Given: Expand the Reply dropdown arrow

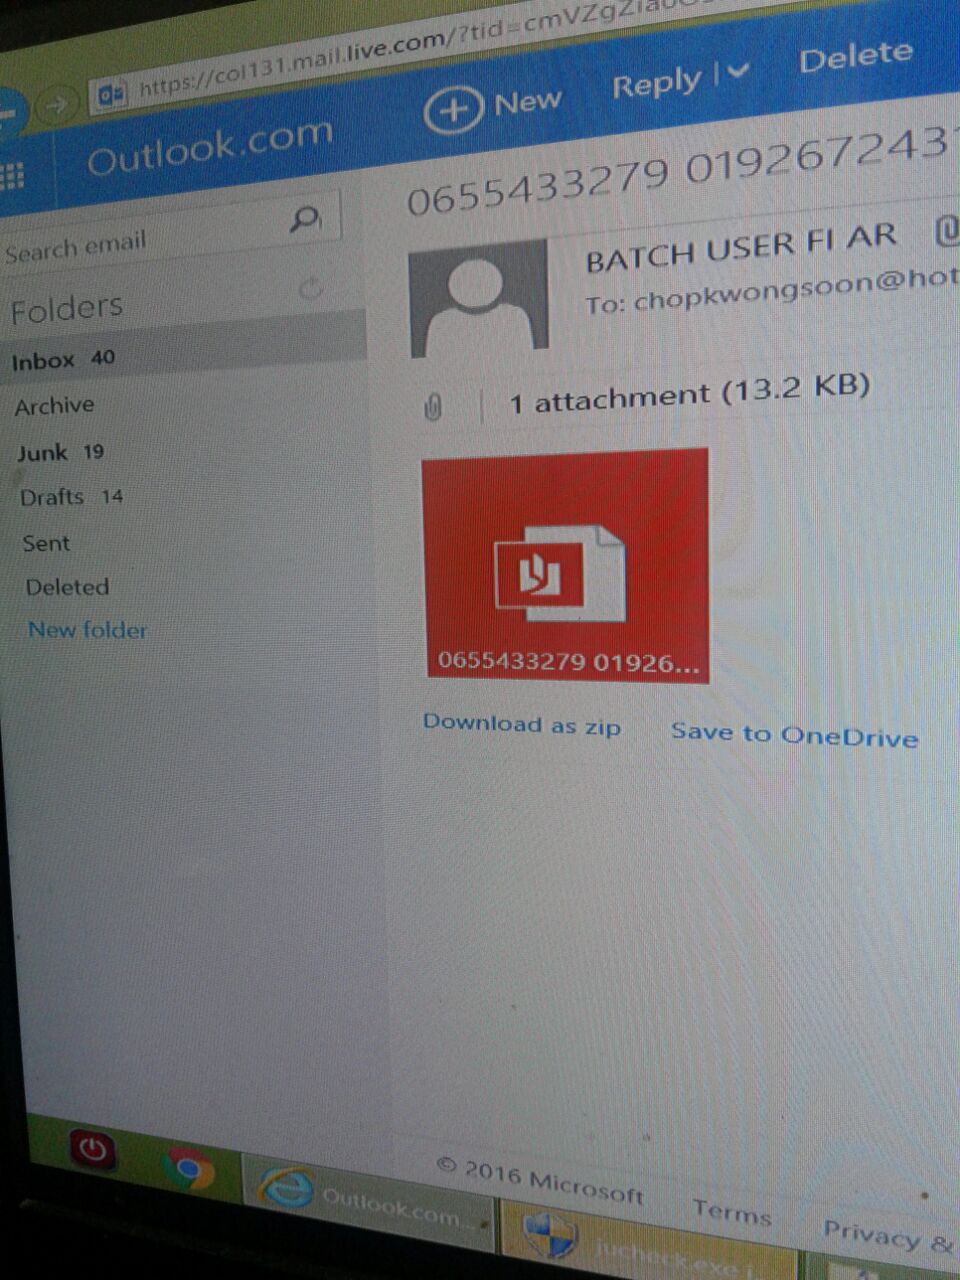Looking at the screenshot, I should pos(738,71).
